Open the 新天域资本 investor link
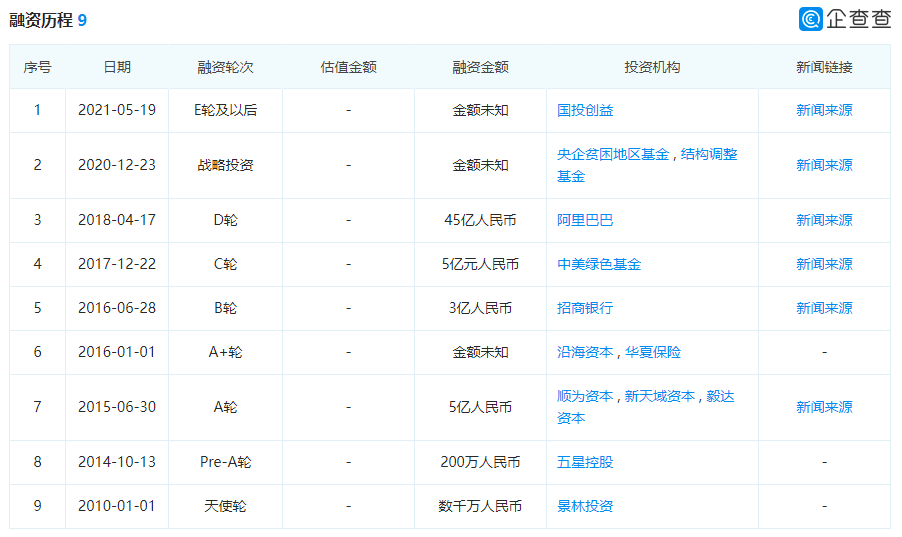The height and width of the screenshot is (537, 902). coord(660,396)
